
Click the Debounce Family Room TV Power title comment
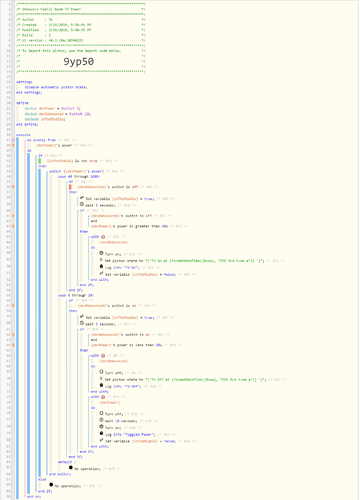click(51, 9)
